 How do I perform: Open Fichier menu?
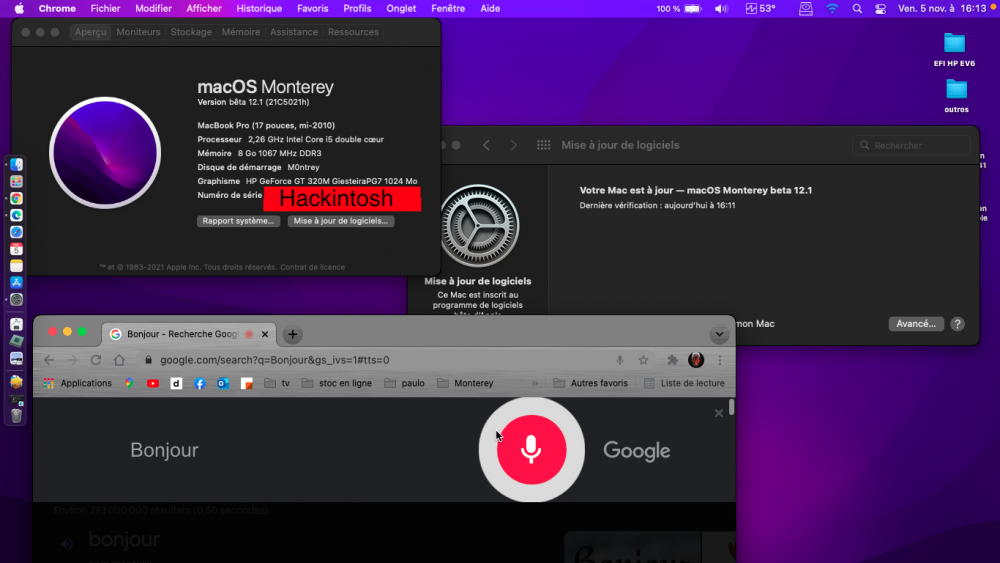pyautogui.click(x=105, y=8)
